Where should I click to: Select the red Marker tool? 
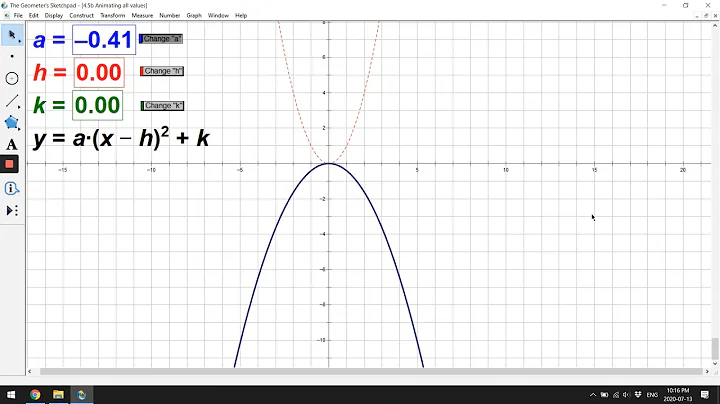pos(9,164)
